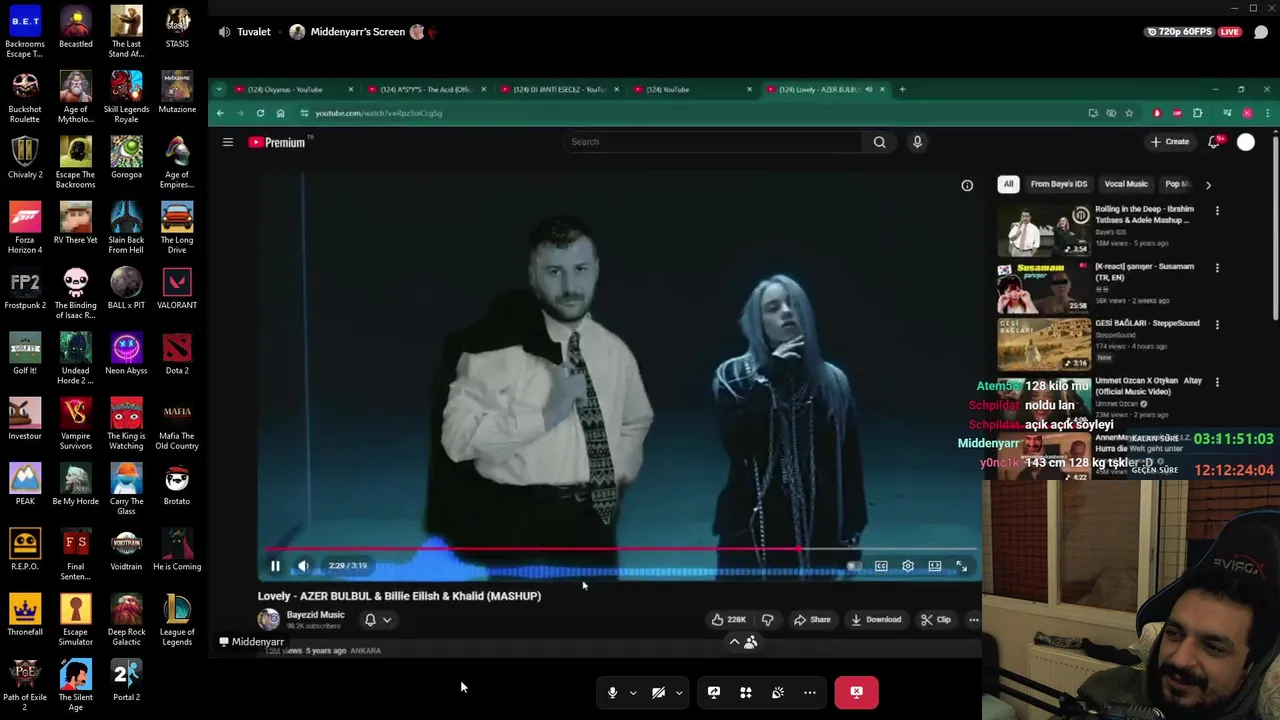The height and width of the screenshot is (720, 1280).
Task: Open the Rolling in the Deep mashup thumbnail
Action: (1044, 231)
